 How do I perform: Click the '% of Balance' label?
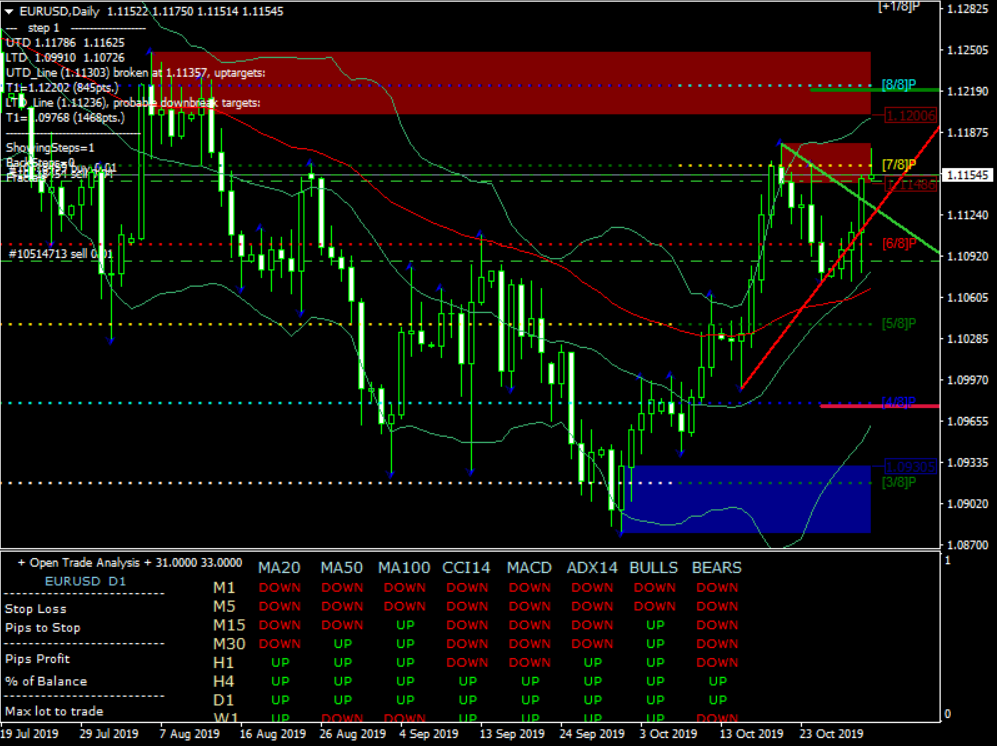point(46,681)
